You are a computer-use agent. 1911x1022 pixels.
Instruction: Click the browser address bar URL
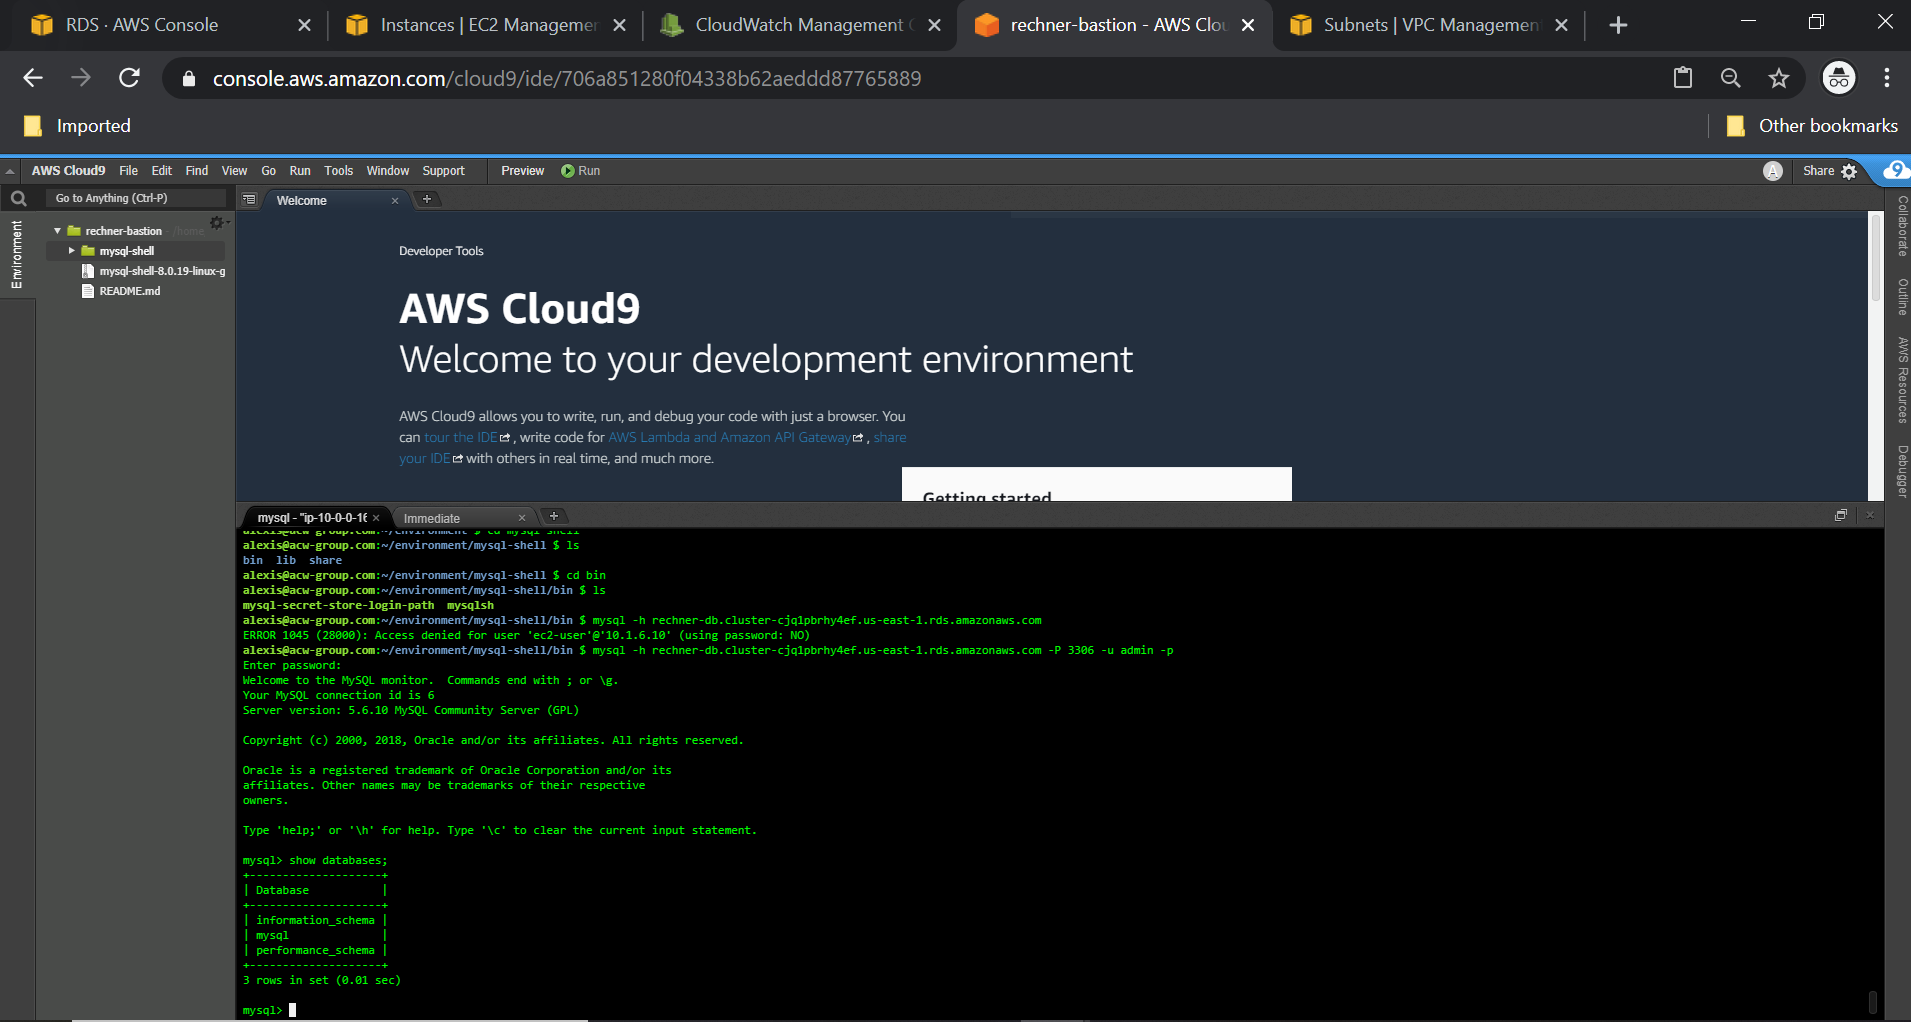pos(567,78)
